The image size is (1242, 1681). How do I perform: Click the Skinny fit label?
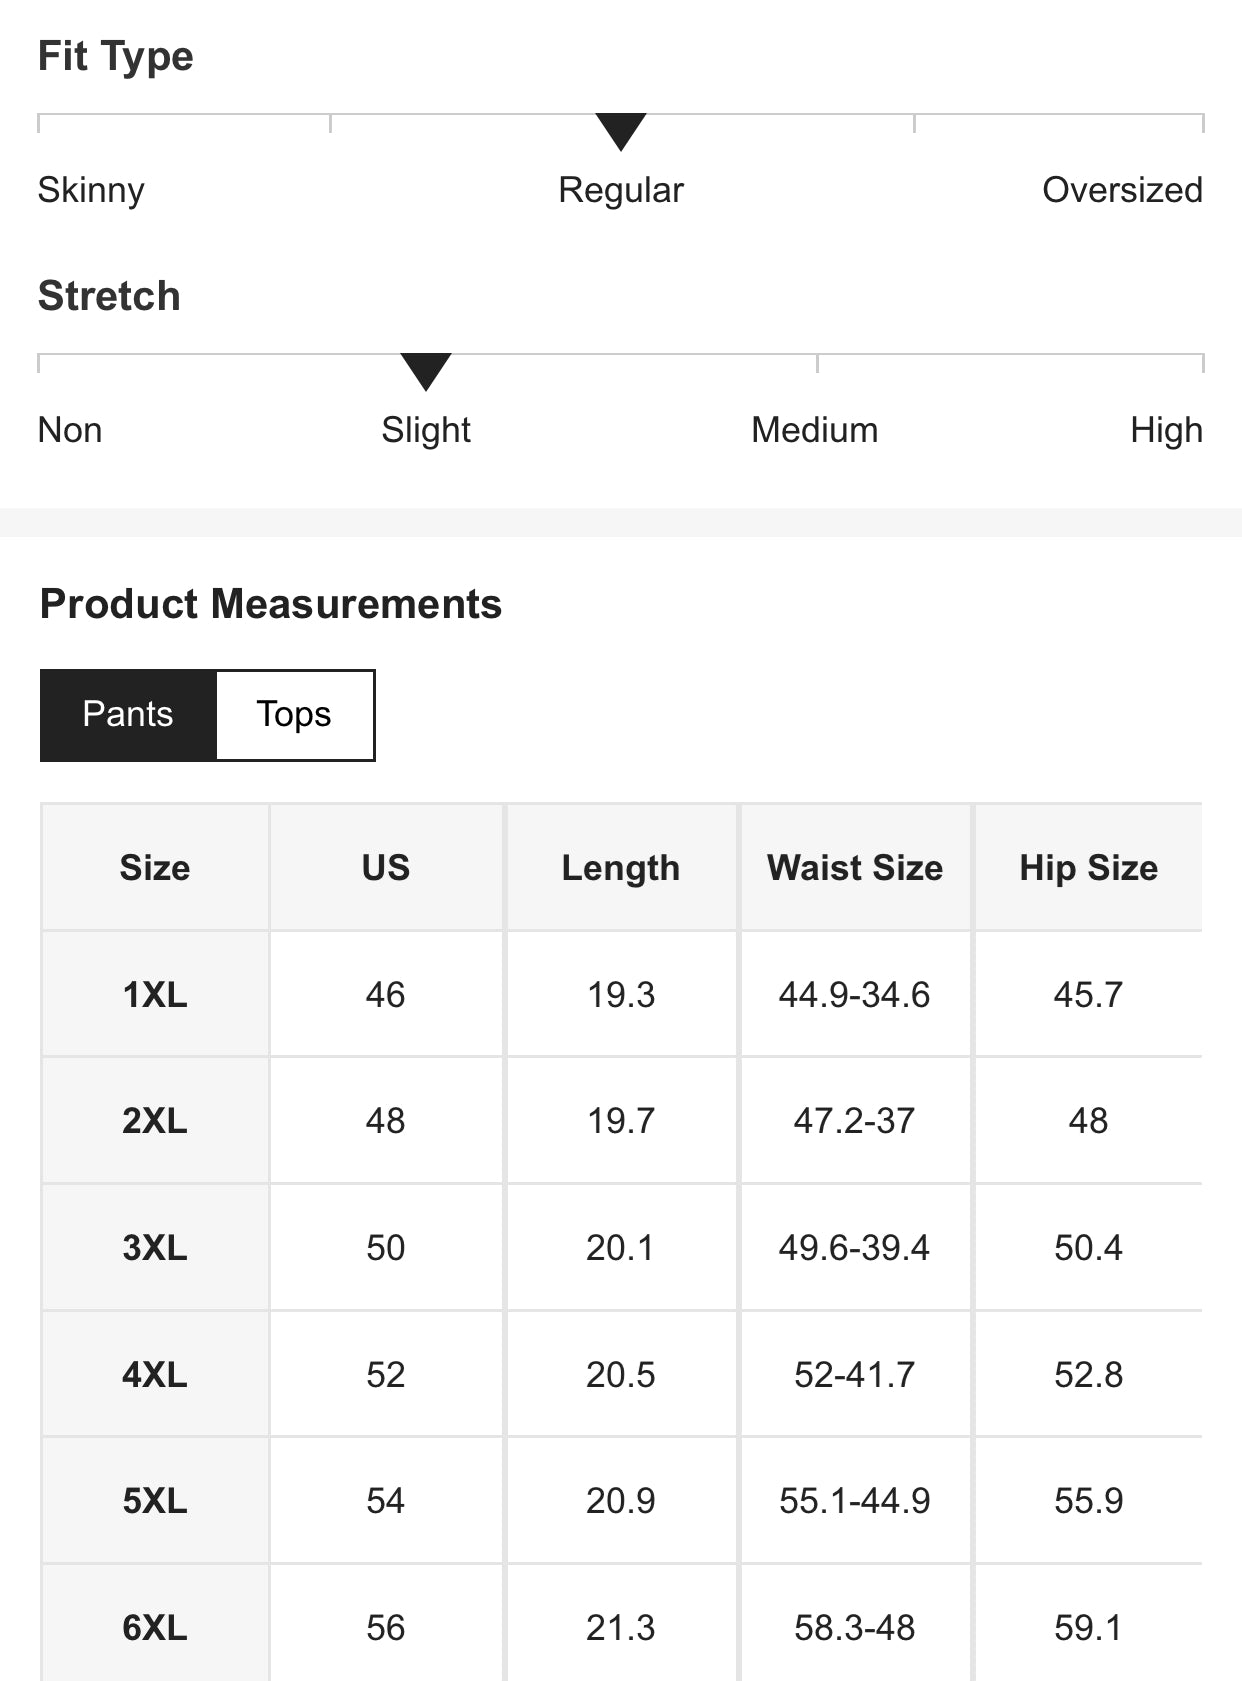click(x=91, y=190)
